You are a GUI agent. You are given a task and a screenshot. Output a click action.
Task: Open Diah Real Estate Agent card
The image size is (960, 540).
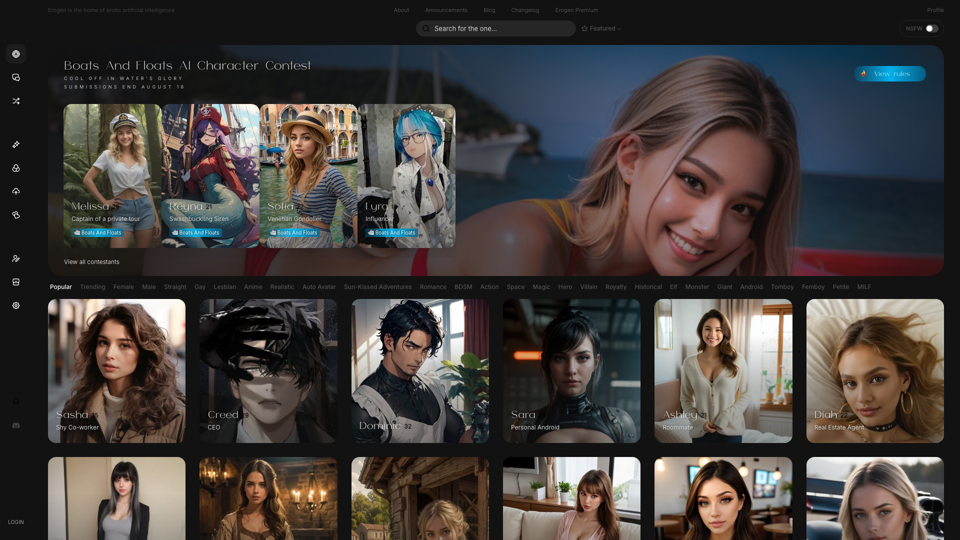coord(875,370)
